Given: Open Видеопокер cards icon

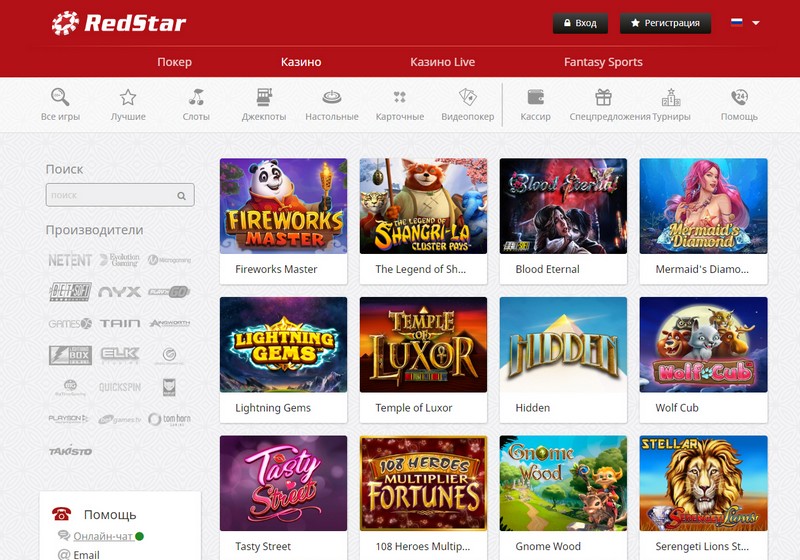Looking at the screenshot, I should (467, 105).
